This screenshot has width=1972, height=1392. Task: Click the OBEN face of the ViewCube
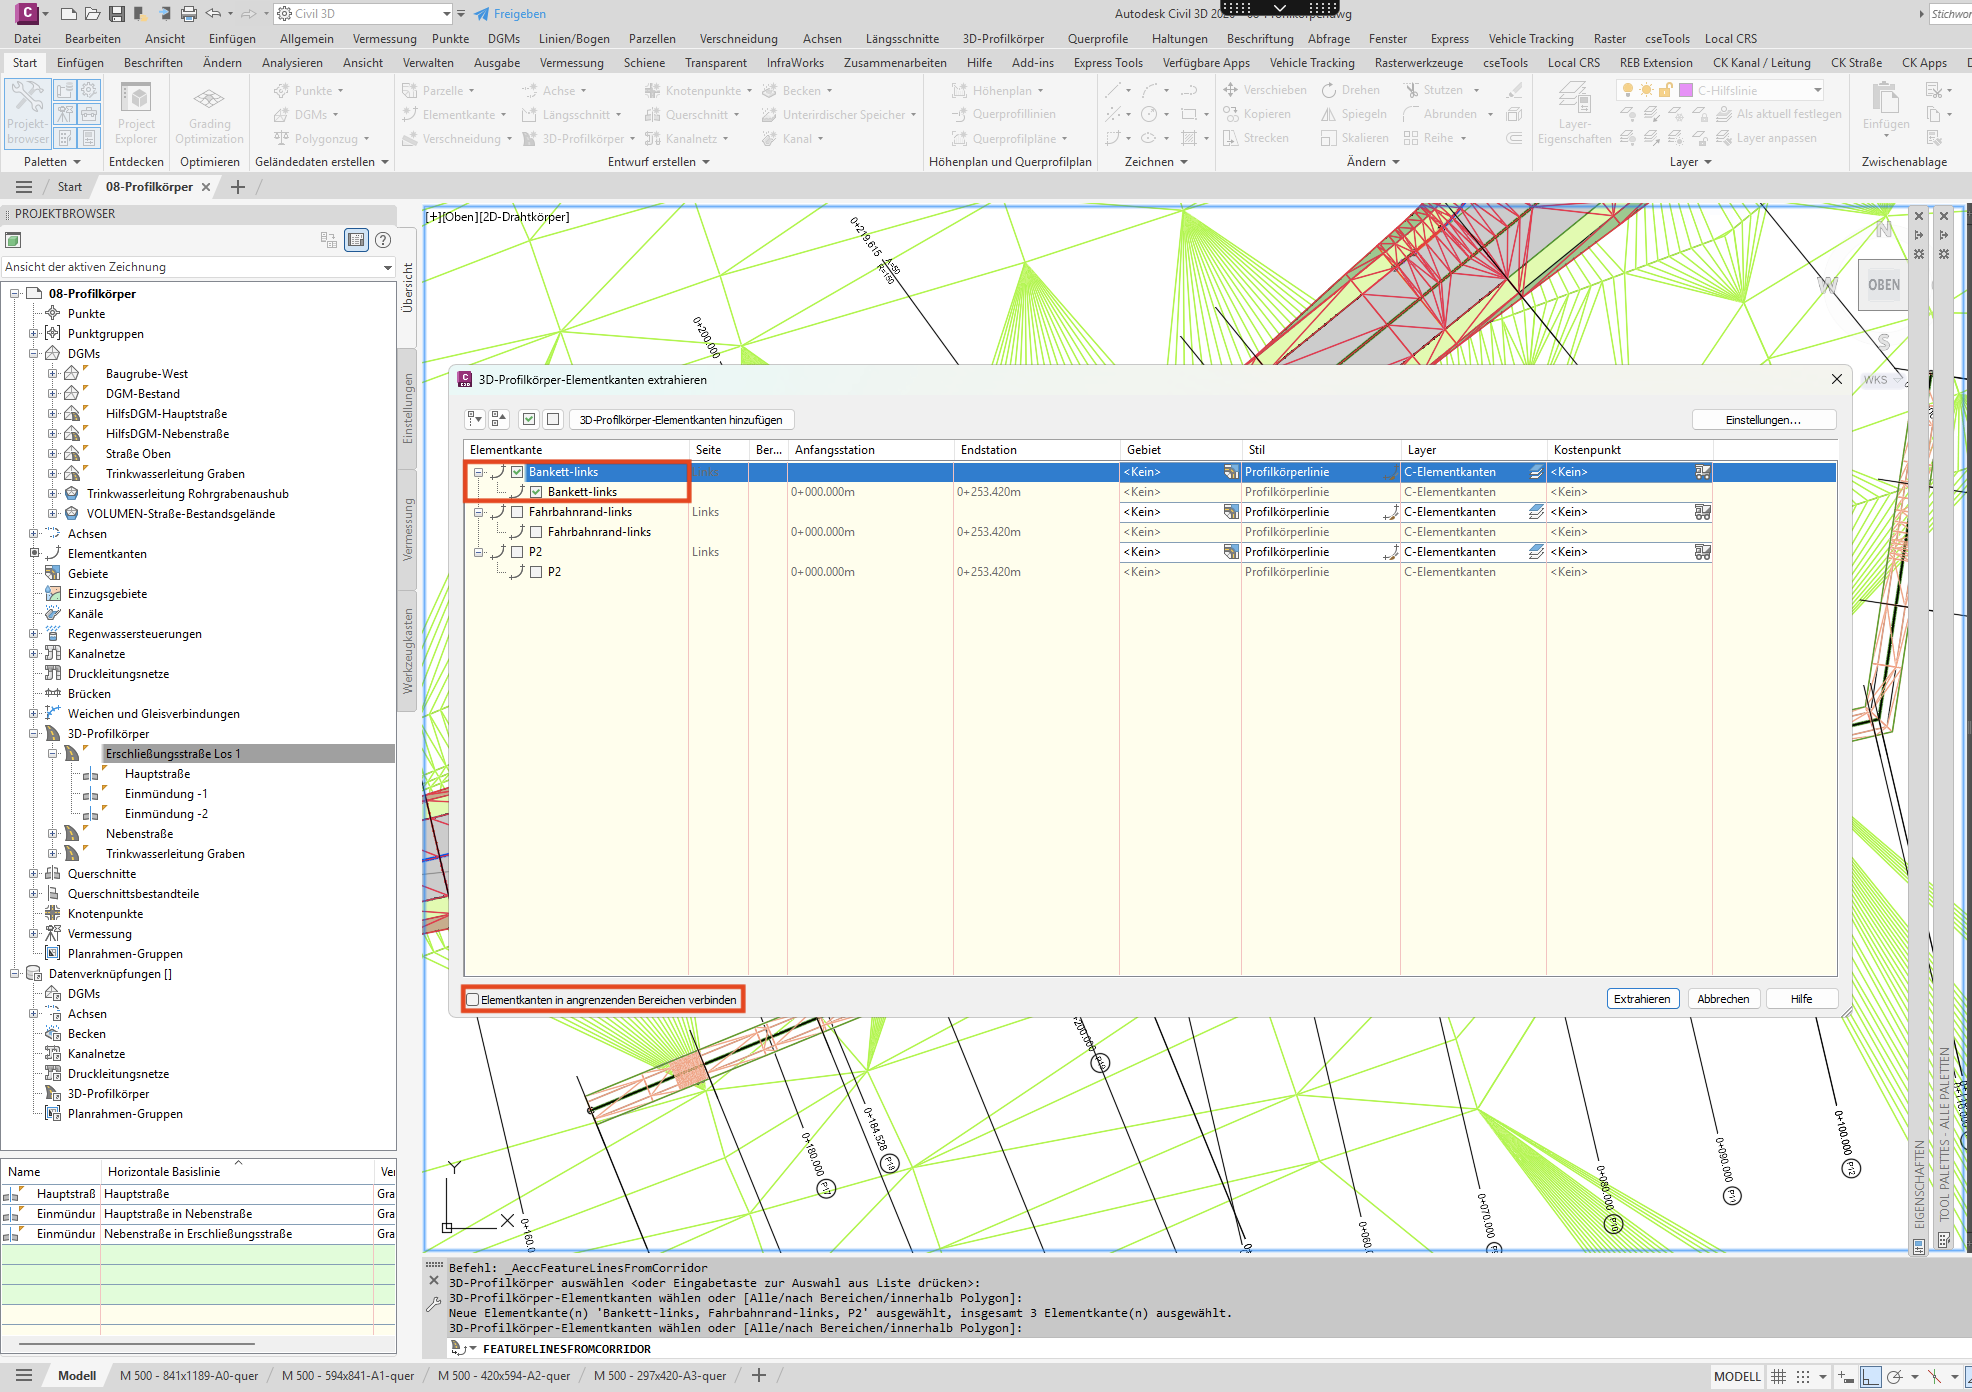(x=1884, y=285)
